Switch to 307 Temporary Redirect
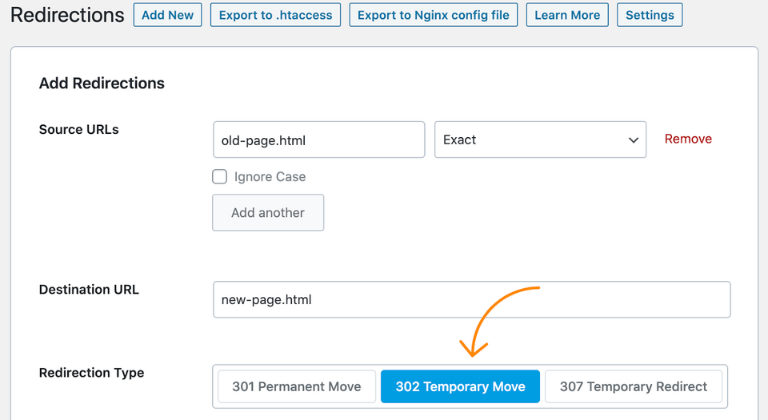 click(x=633, y=387)
